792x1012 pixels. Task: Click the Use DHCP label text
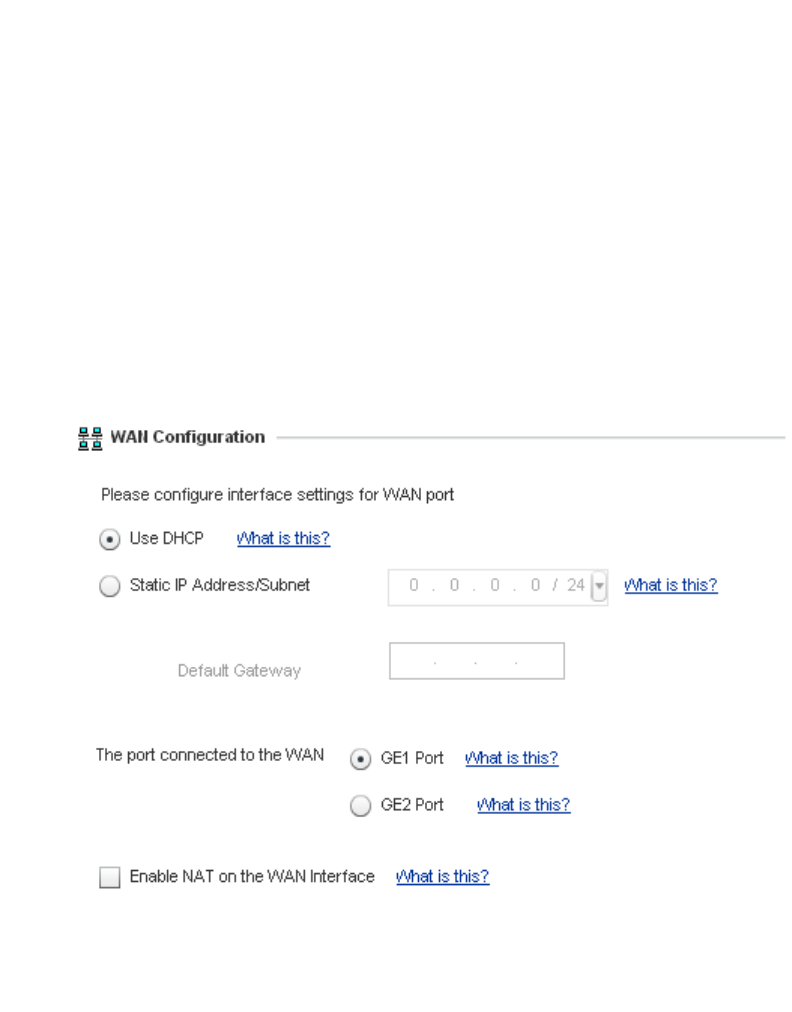pos(167,539)
